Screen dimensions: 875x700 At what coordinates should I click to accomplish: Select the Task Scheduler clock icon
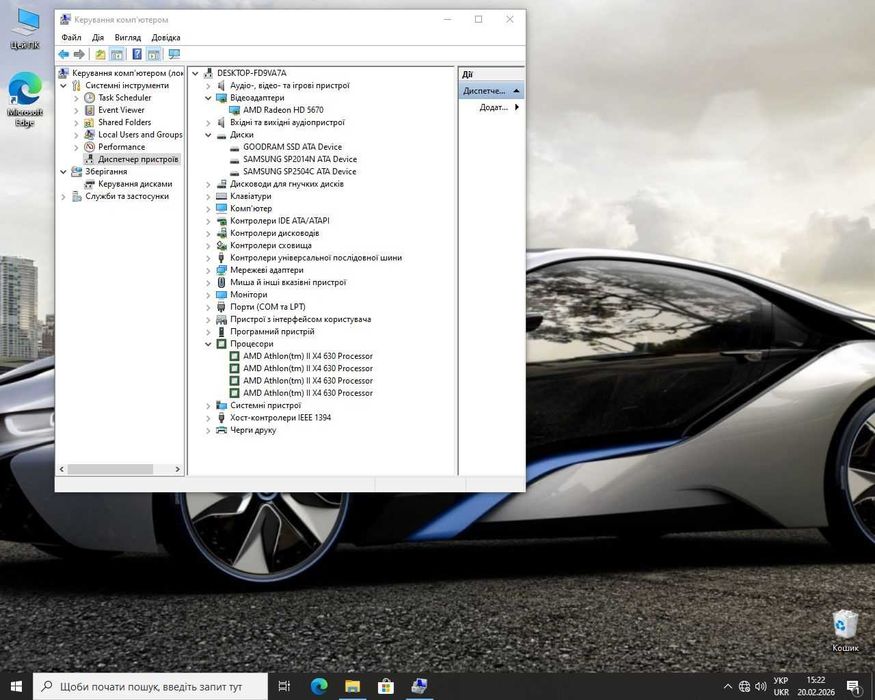click(89, 98)
